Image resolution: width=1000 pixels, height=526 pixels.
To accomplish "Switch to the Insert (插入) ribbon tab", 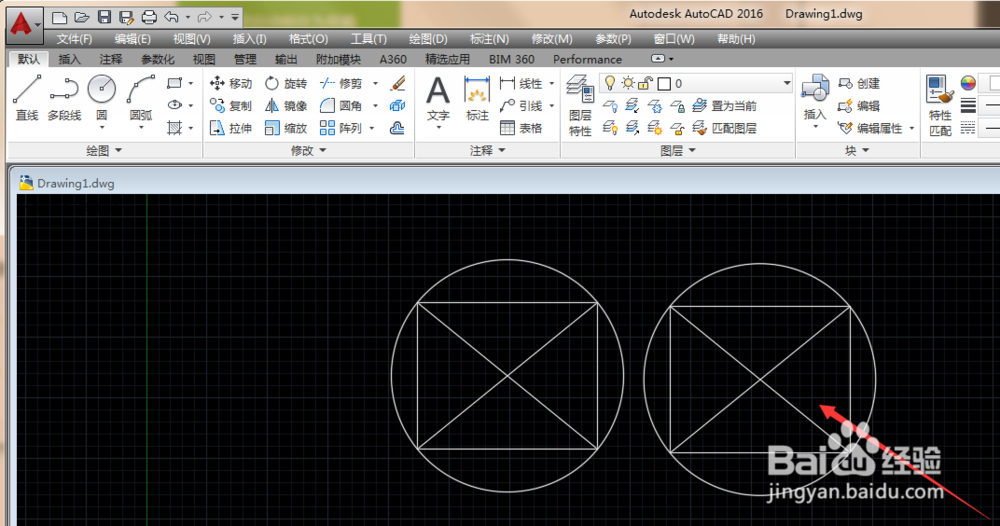I will point(70,59).
